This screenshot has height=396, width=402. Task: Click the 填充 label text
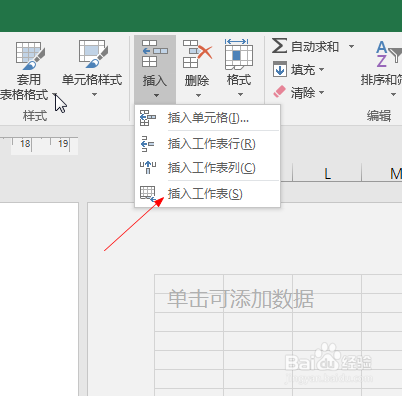pyautogui.click(x=303, y=70)
